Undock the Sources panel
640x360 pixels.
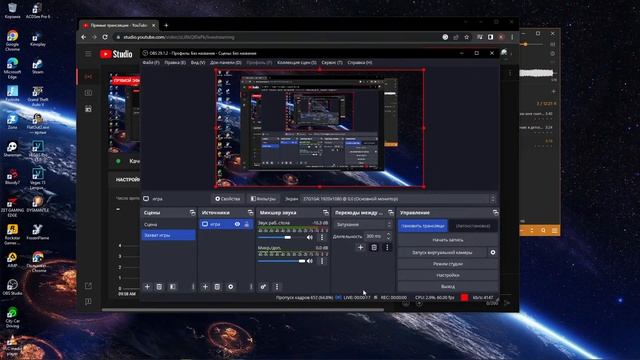coord(250,213)
